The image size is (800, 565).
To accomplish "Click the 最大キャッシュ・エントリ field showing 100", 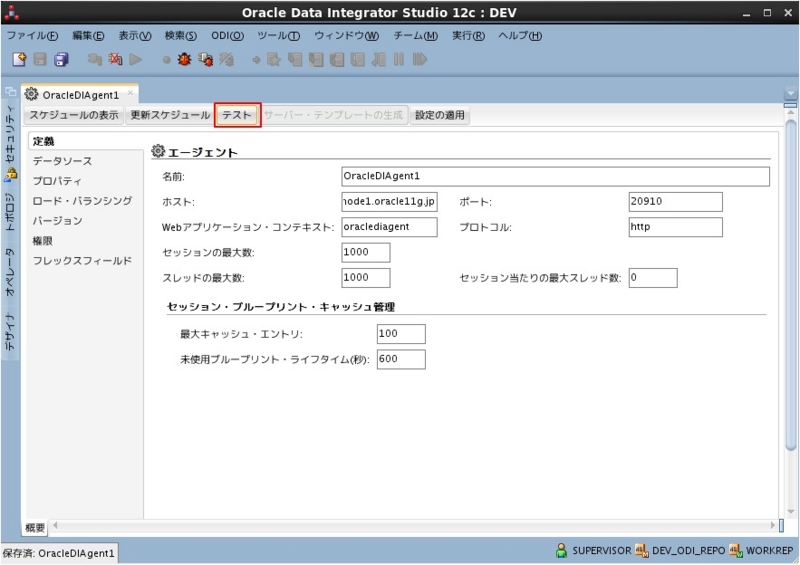I will tap(401, 334).
